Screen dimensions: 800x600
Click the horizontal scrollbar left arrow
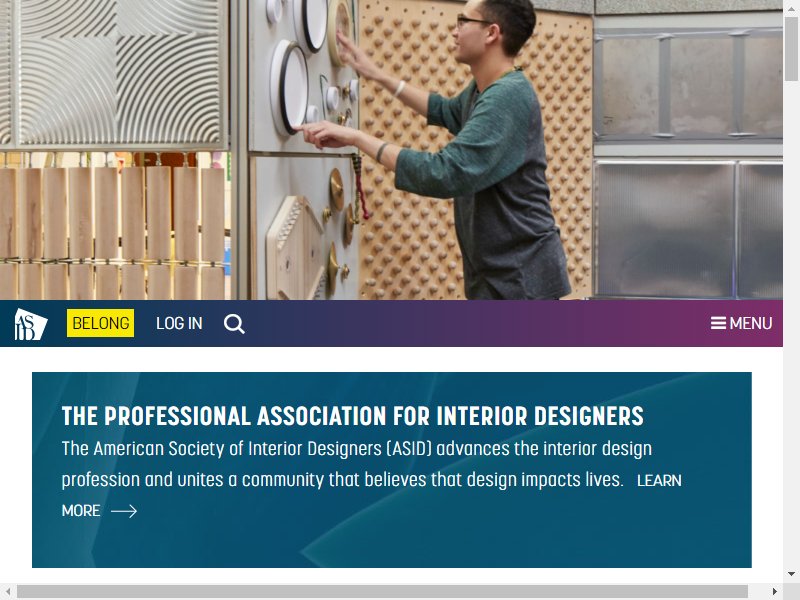click(x=8, y=591)
